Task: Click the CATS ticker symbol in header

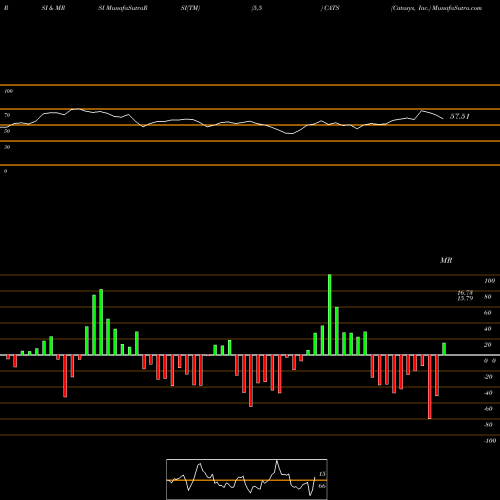Action: click(x=332, y=8)
